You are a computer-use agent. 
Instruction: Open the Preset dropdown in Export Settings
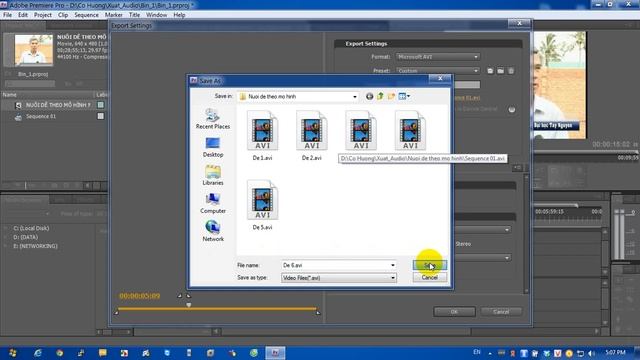click(x=438, y=71)
